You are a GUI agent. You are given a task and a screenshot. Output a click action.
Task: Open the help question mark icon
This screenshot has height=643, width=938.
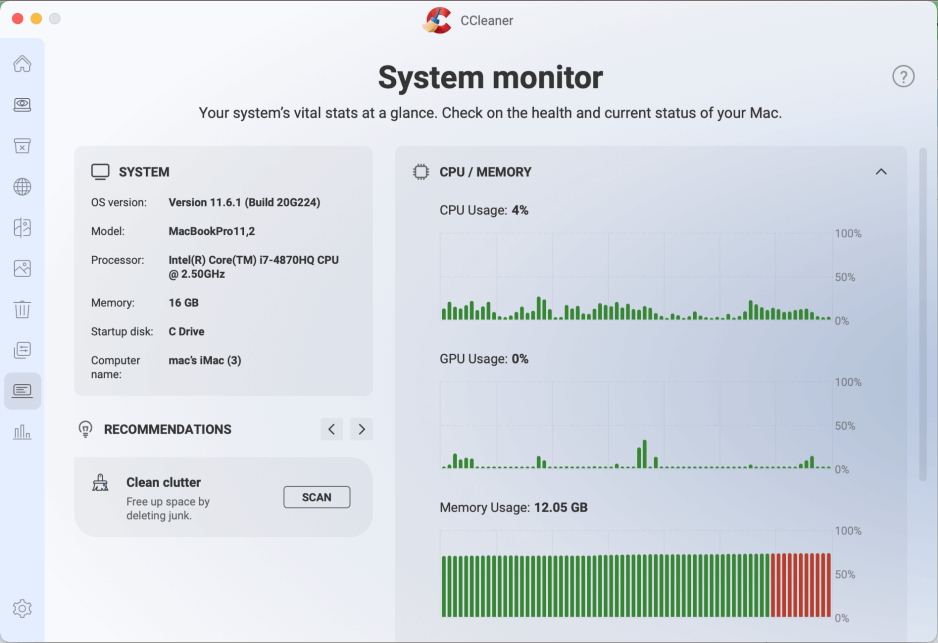point(903,77)
